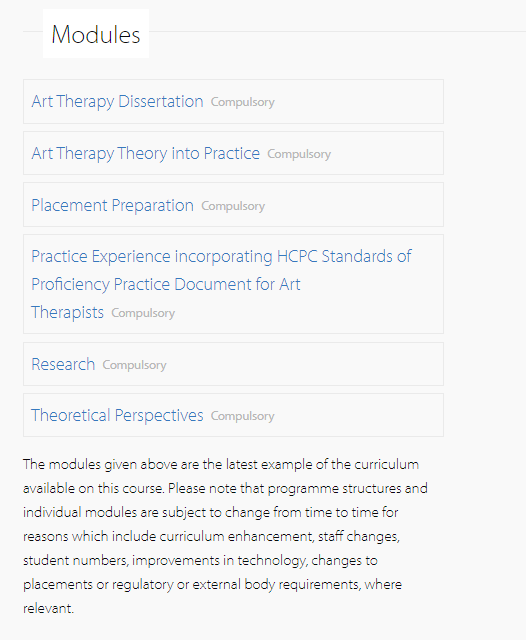Select Compulsory label beside Placement Preparation
This screenshot has height=640, width=526.
click(233, 206)
